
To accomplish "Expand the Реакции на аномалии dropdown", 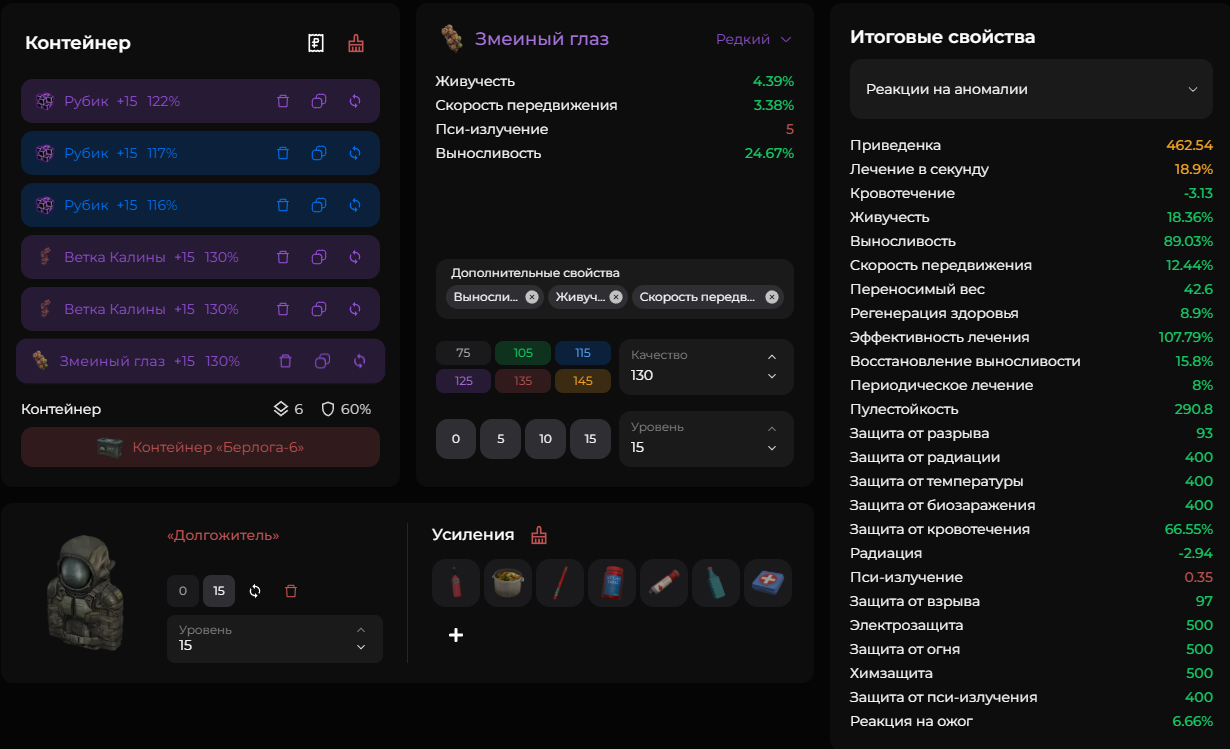I will (1030, 89).
